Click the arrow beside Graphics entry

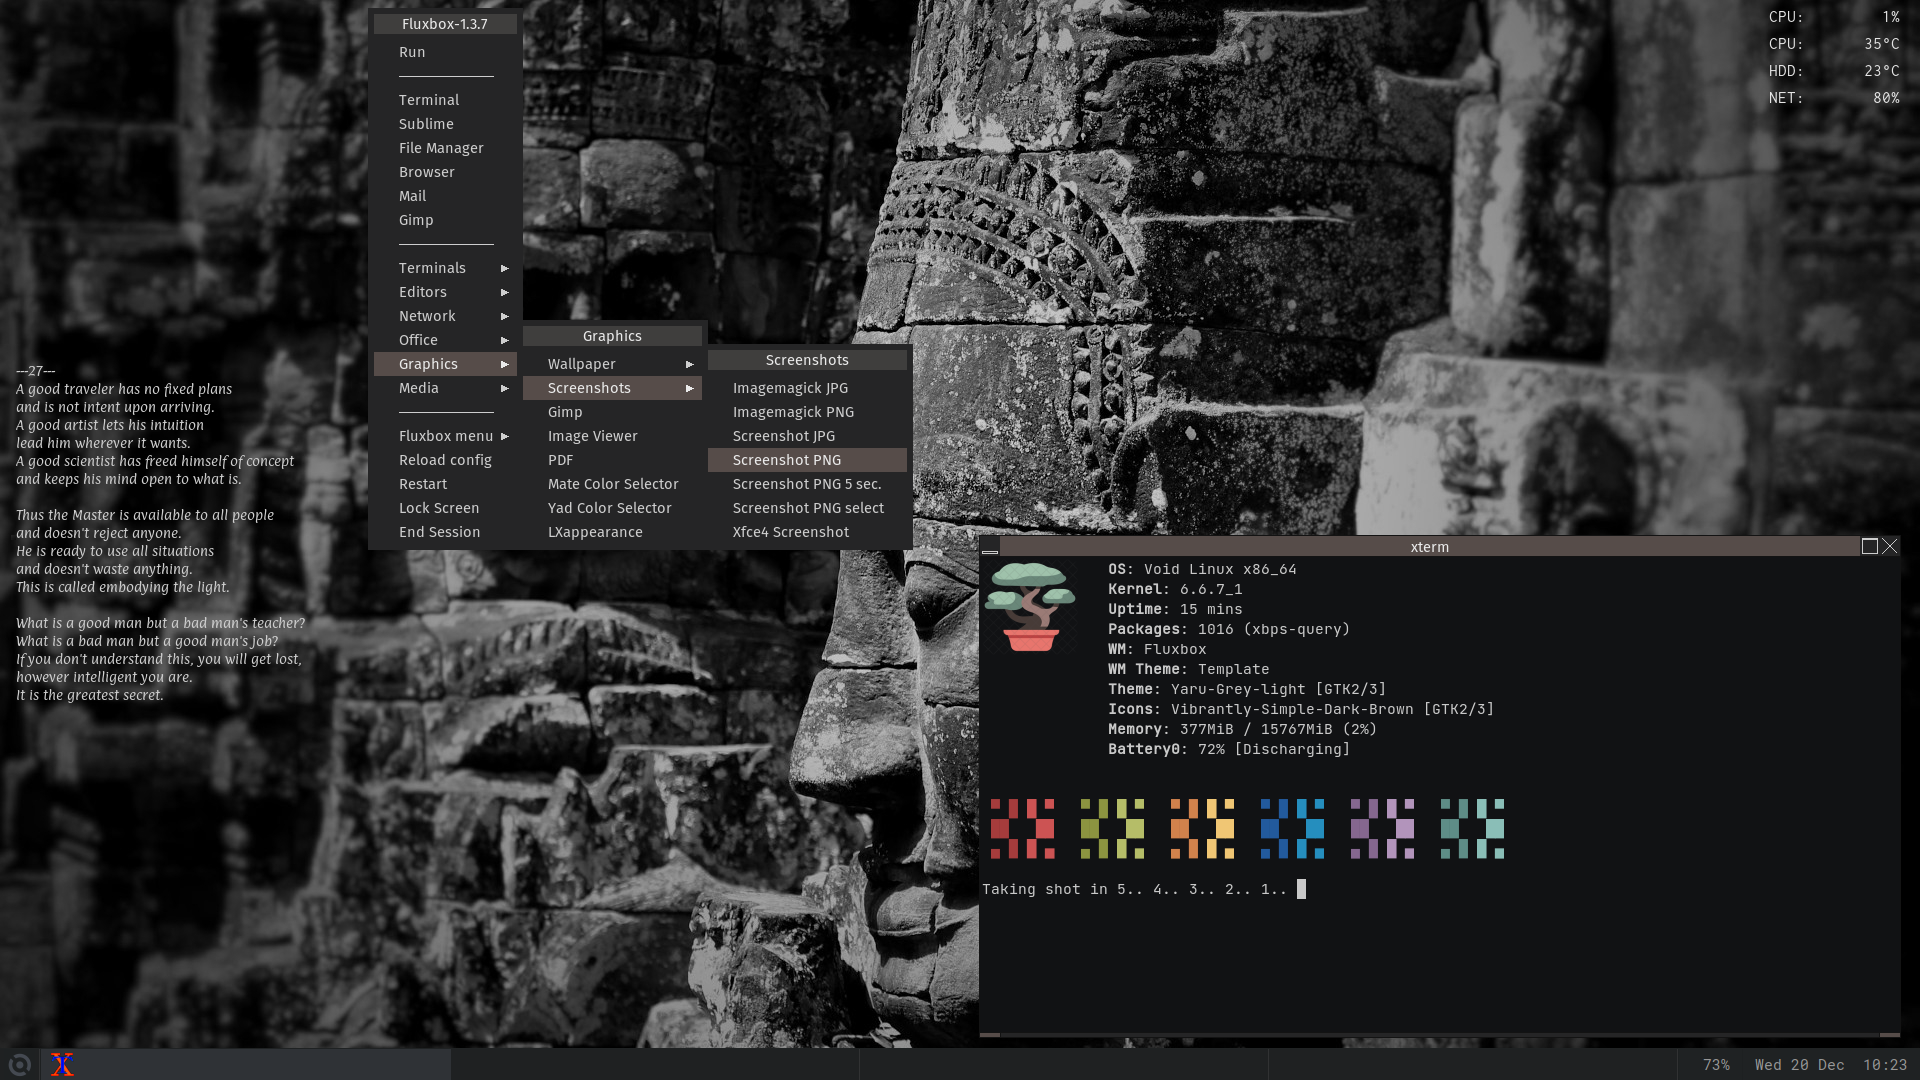(505, 364)
